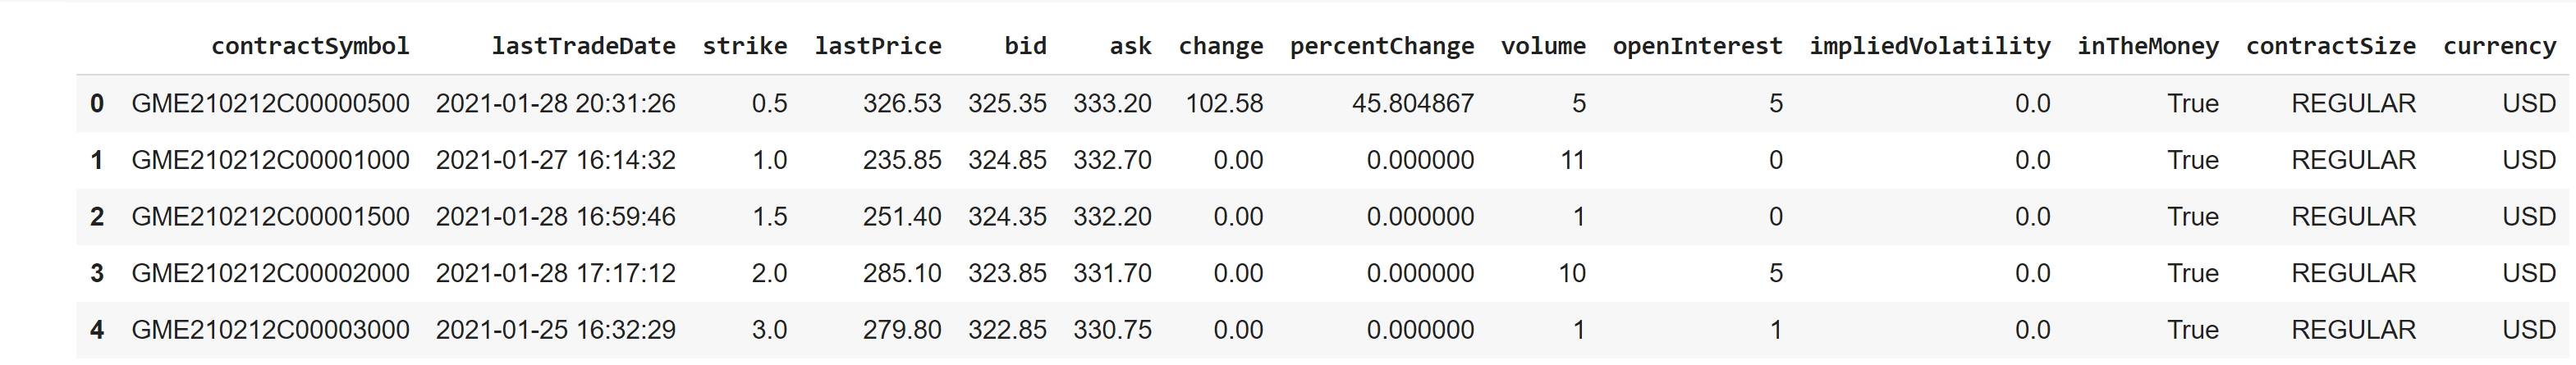2576x365 pixels.
Task: Select row index 2
Action: (x=97, y=217)
